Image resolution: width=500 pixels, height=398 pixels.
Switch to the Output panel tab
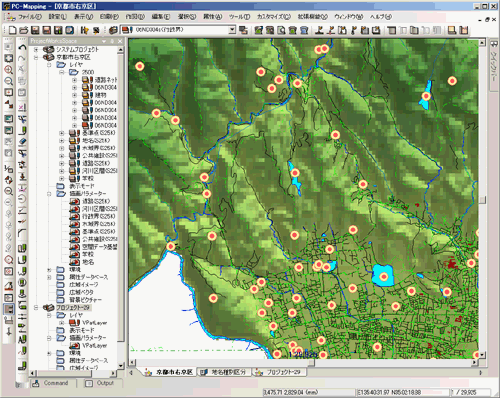coord(99,383)
